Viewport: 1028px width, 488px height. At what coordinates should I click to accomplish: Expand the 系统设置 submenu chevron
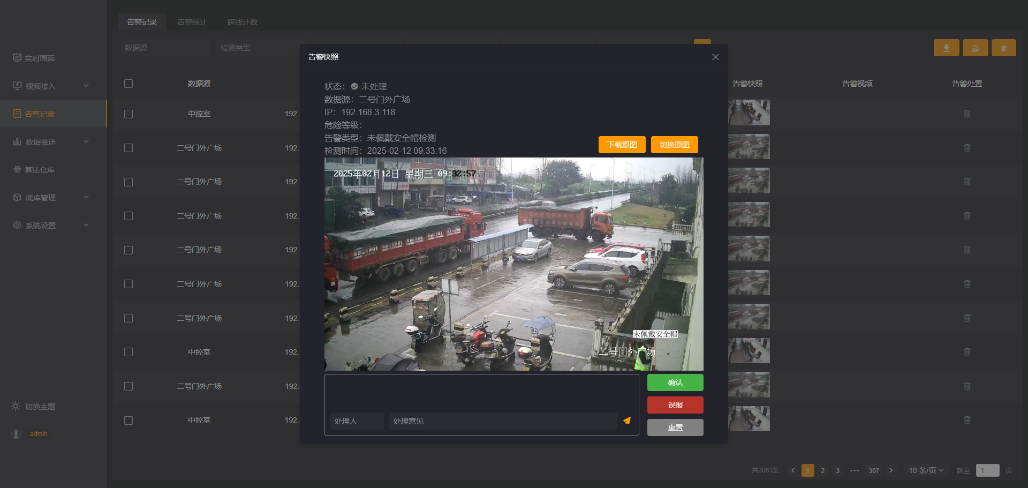tap(87, 225)
